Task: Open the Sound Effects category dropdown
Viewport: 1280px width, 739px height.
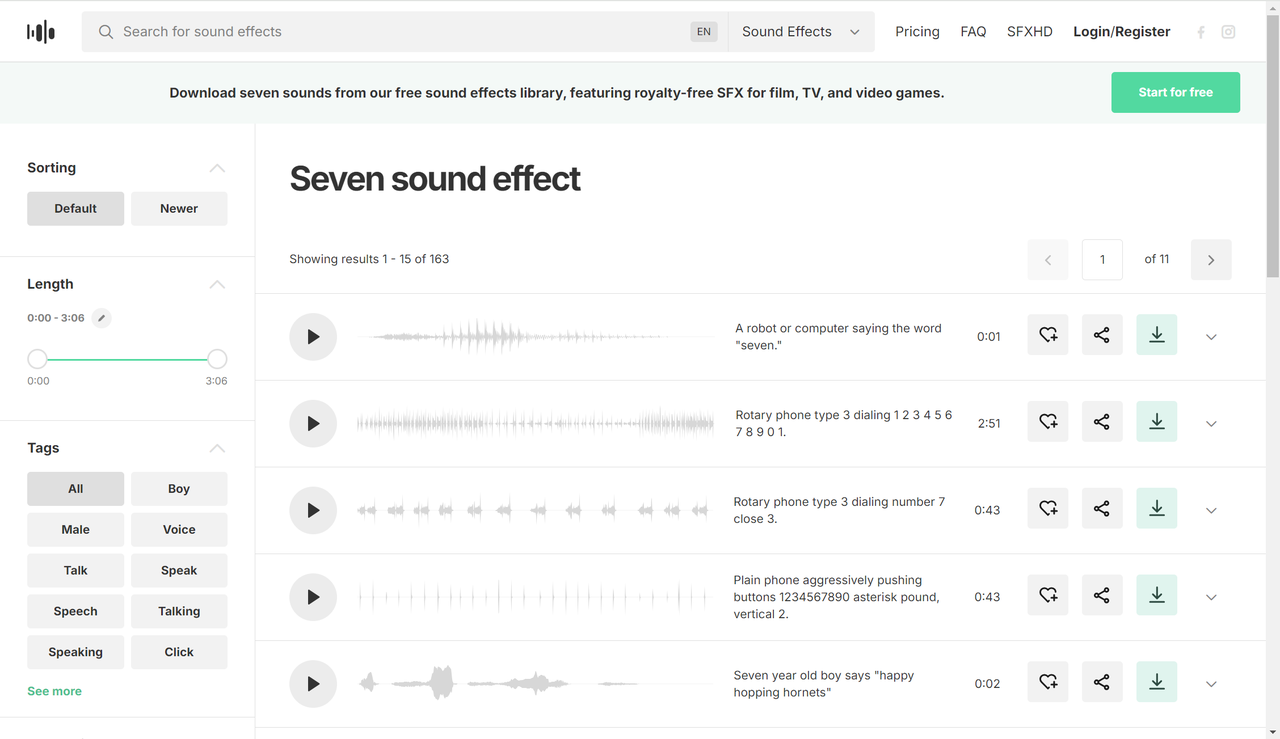Action: pyautogui.click(x=800, y=31)
